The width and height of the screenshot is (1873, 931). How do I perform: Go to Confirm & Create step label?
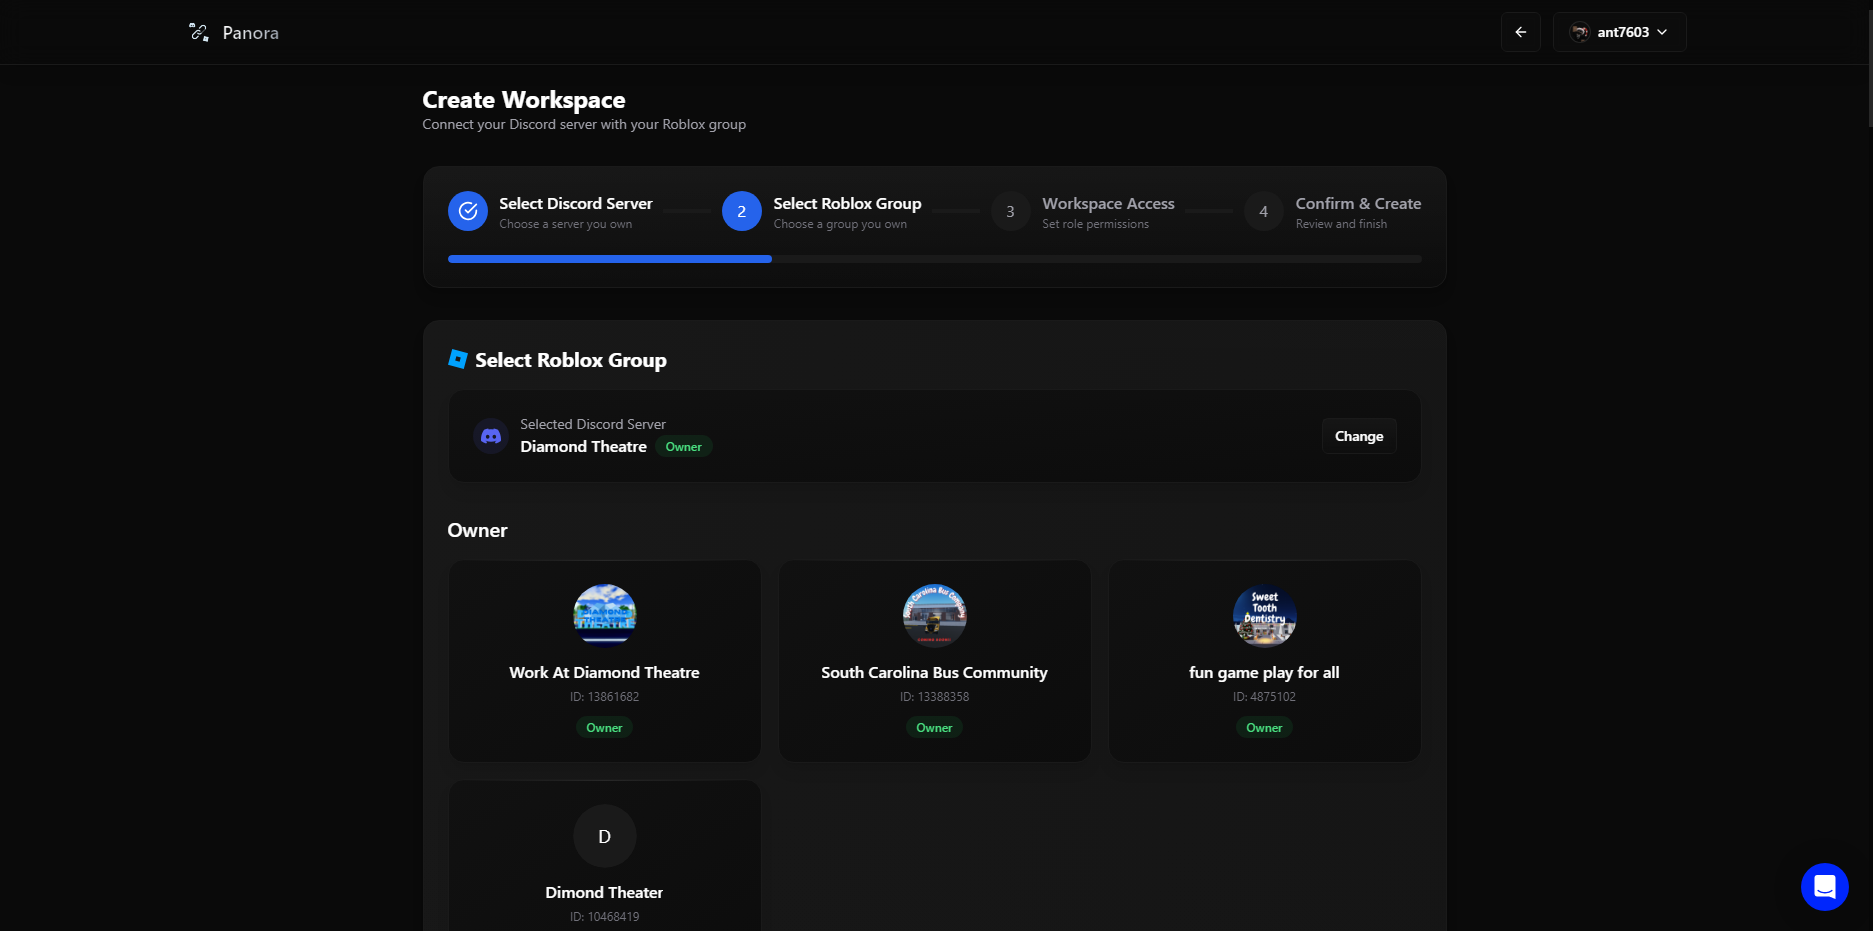point(1358,204)
